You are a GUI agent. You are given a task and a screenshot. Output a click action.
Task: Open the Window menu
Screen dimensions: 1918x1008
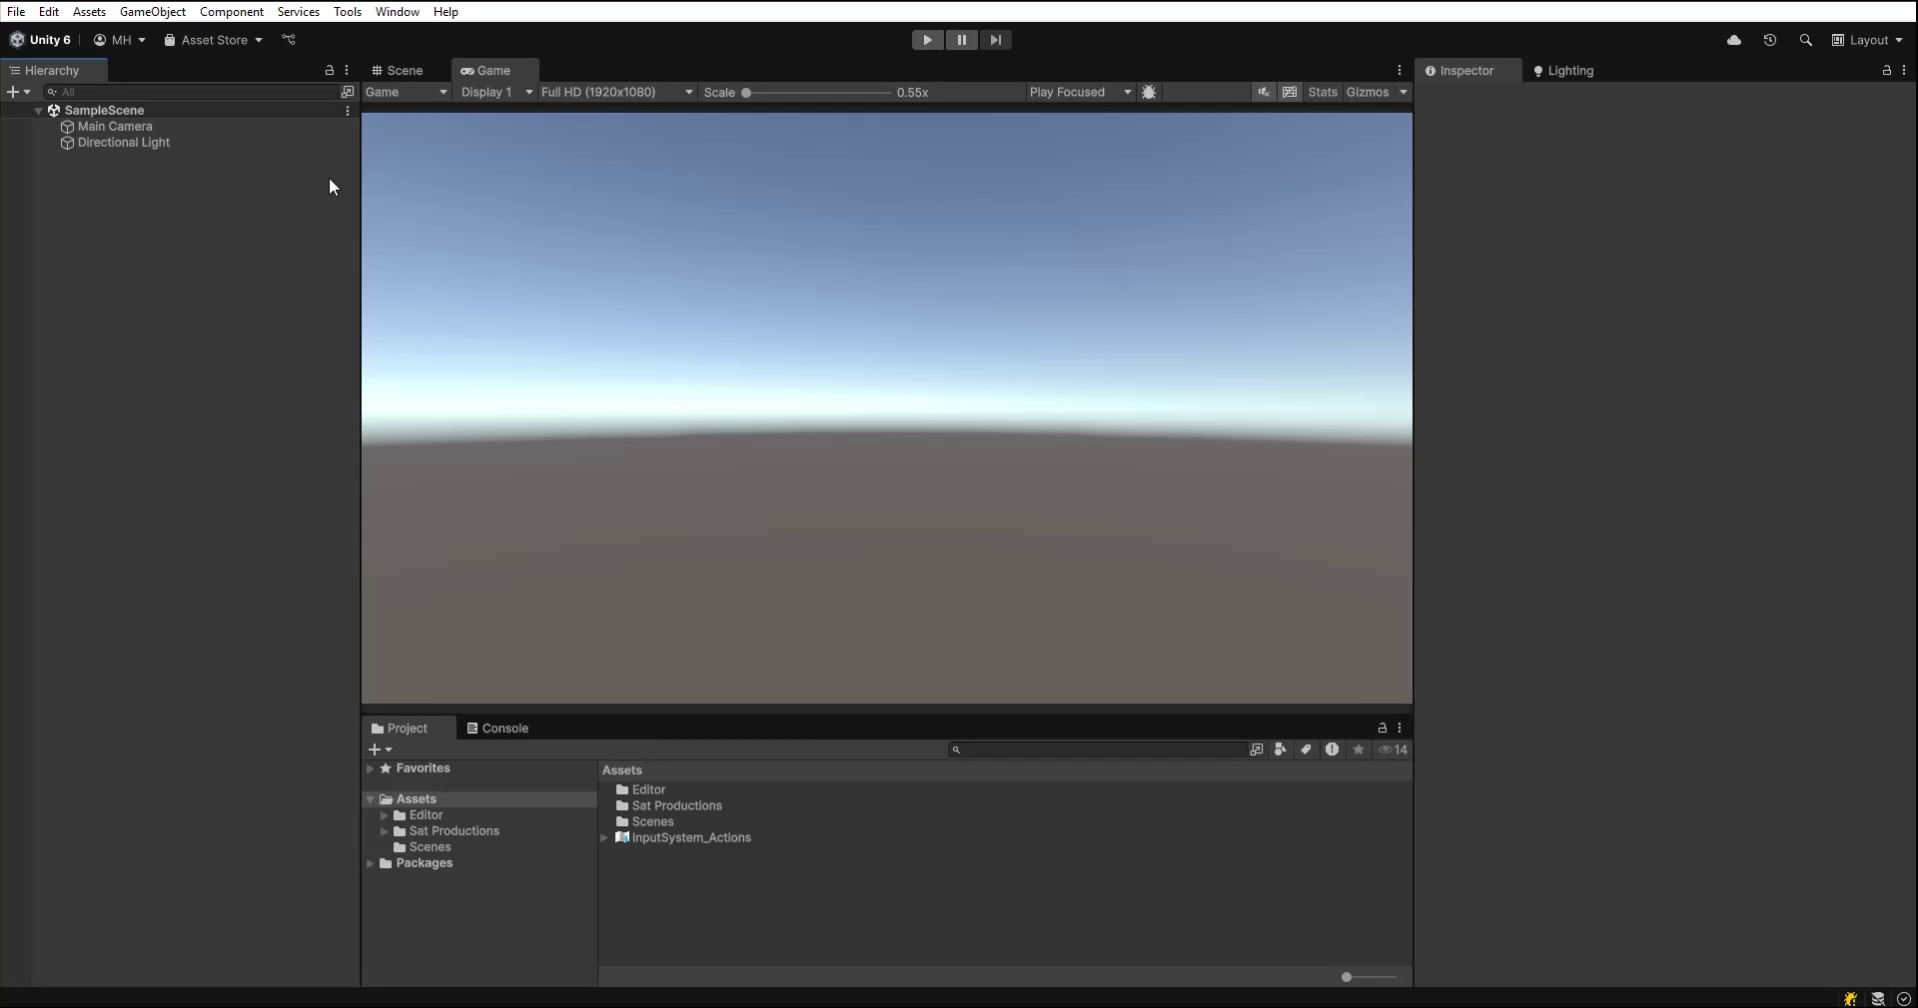click(x=397, y=12)
